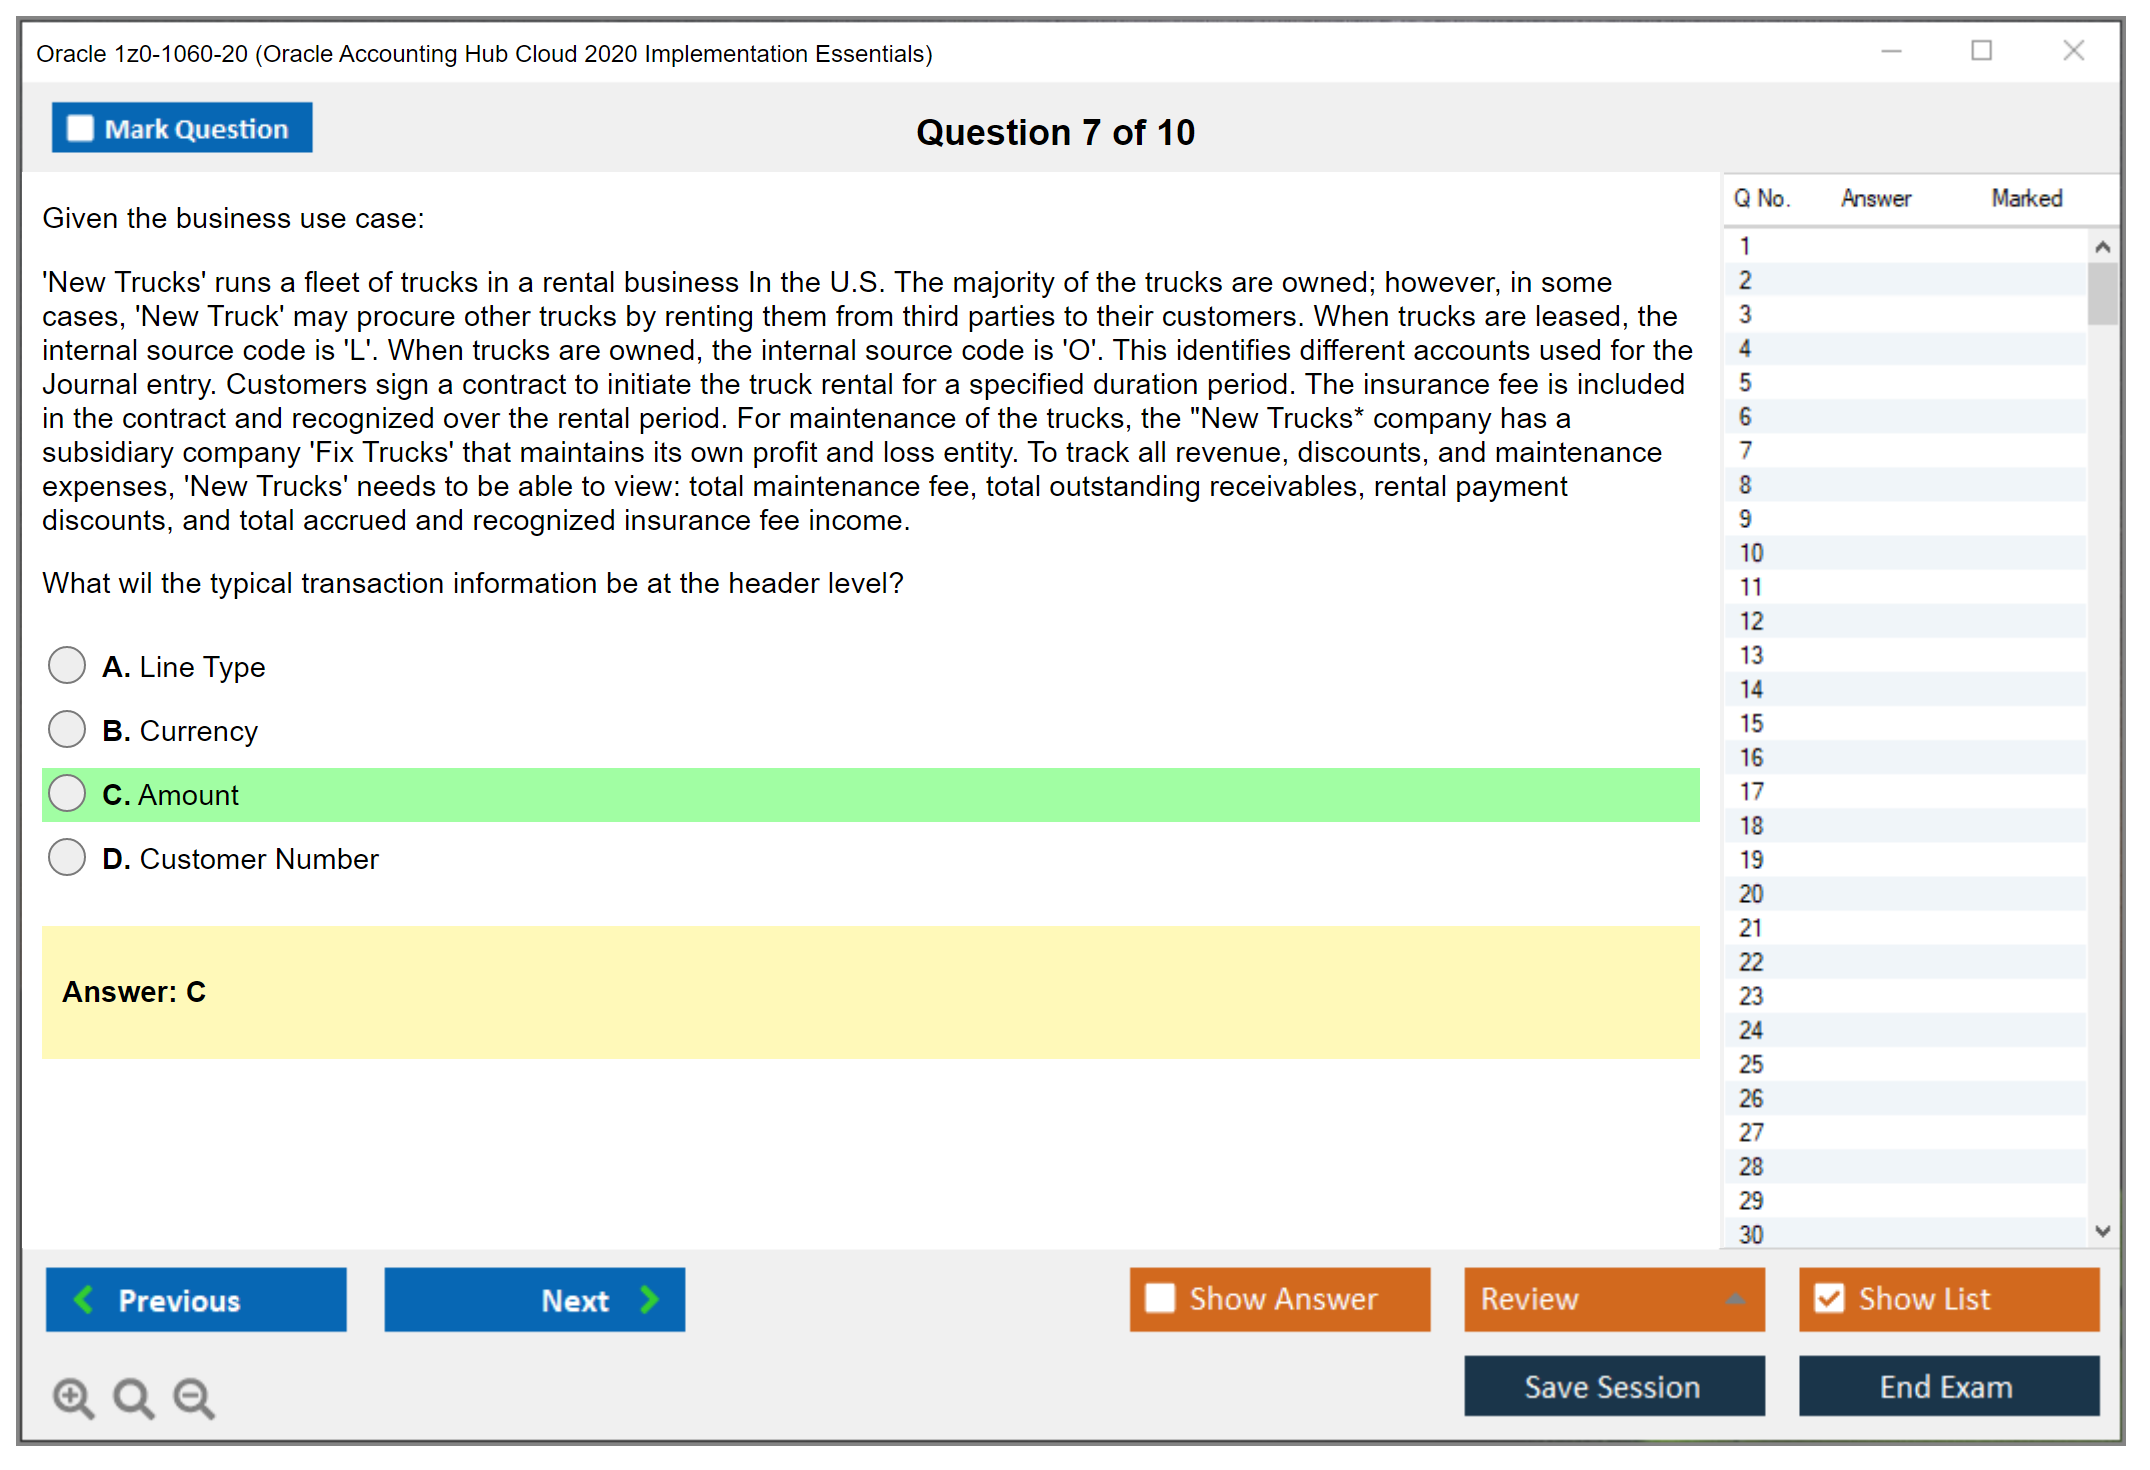Click the Save Session button
The image size is (2150, 1470).
1613,1386
